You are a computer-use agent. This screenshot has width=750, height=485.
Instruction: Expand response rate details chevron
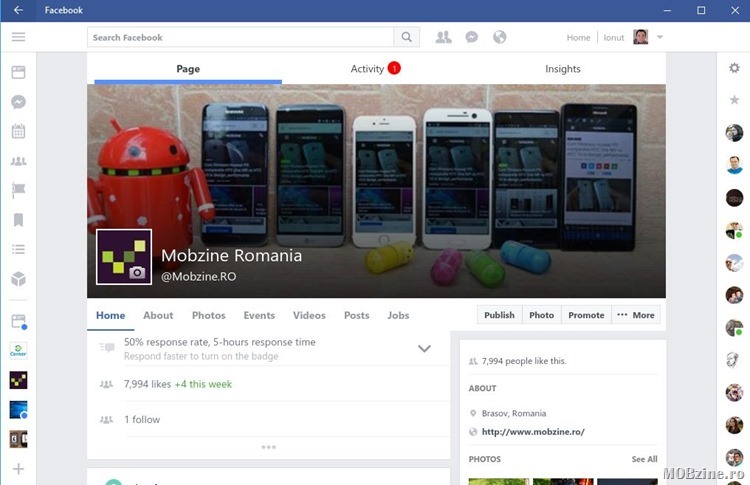pos(424,349)
